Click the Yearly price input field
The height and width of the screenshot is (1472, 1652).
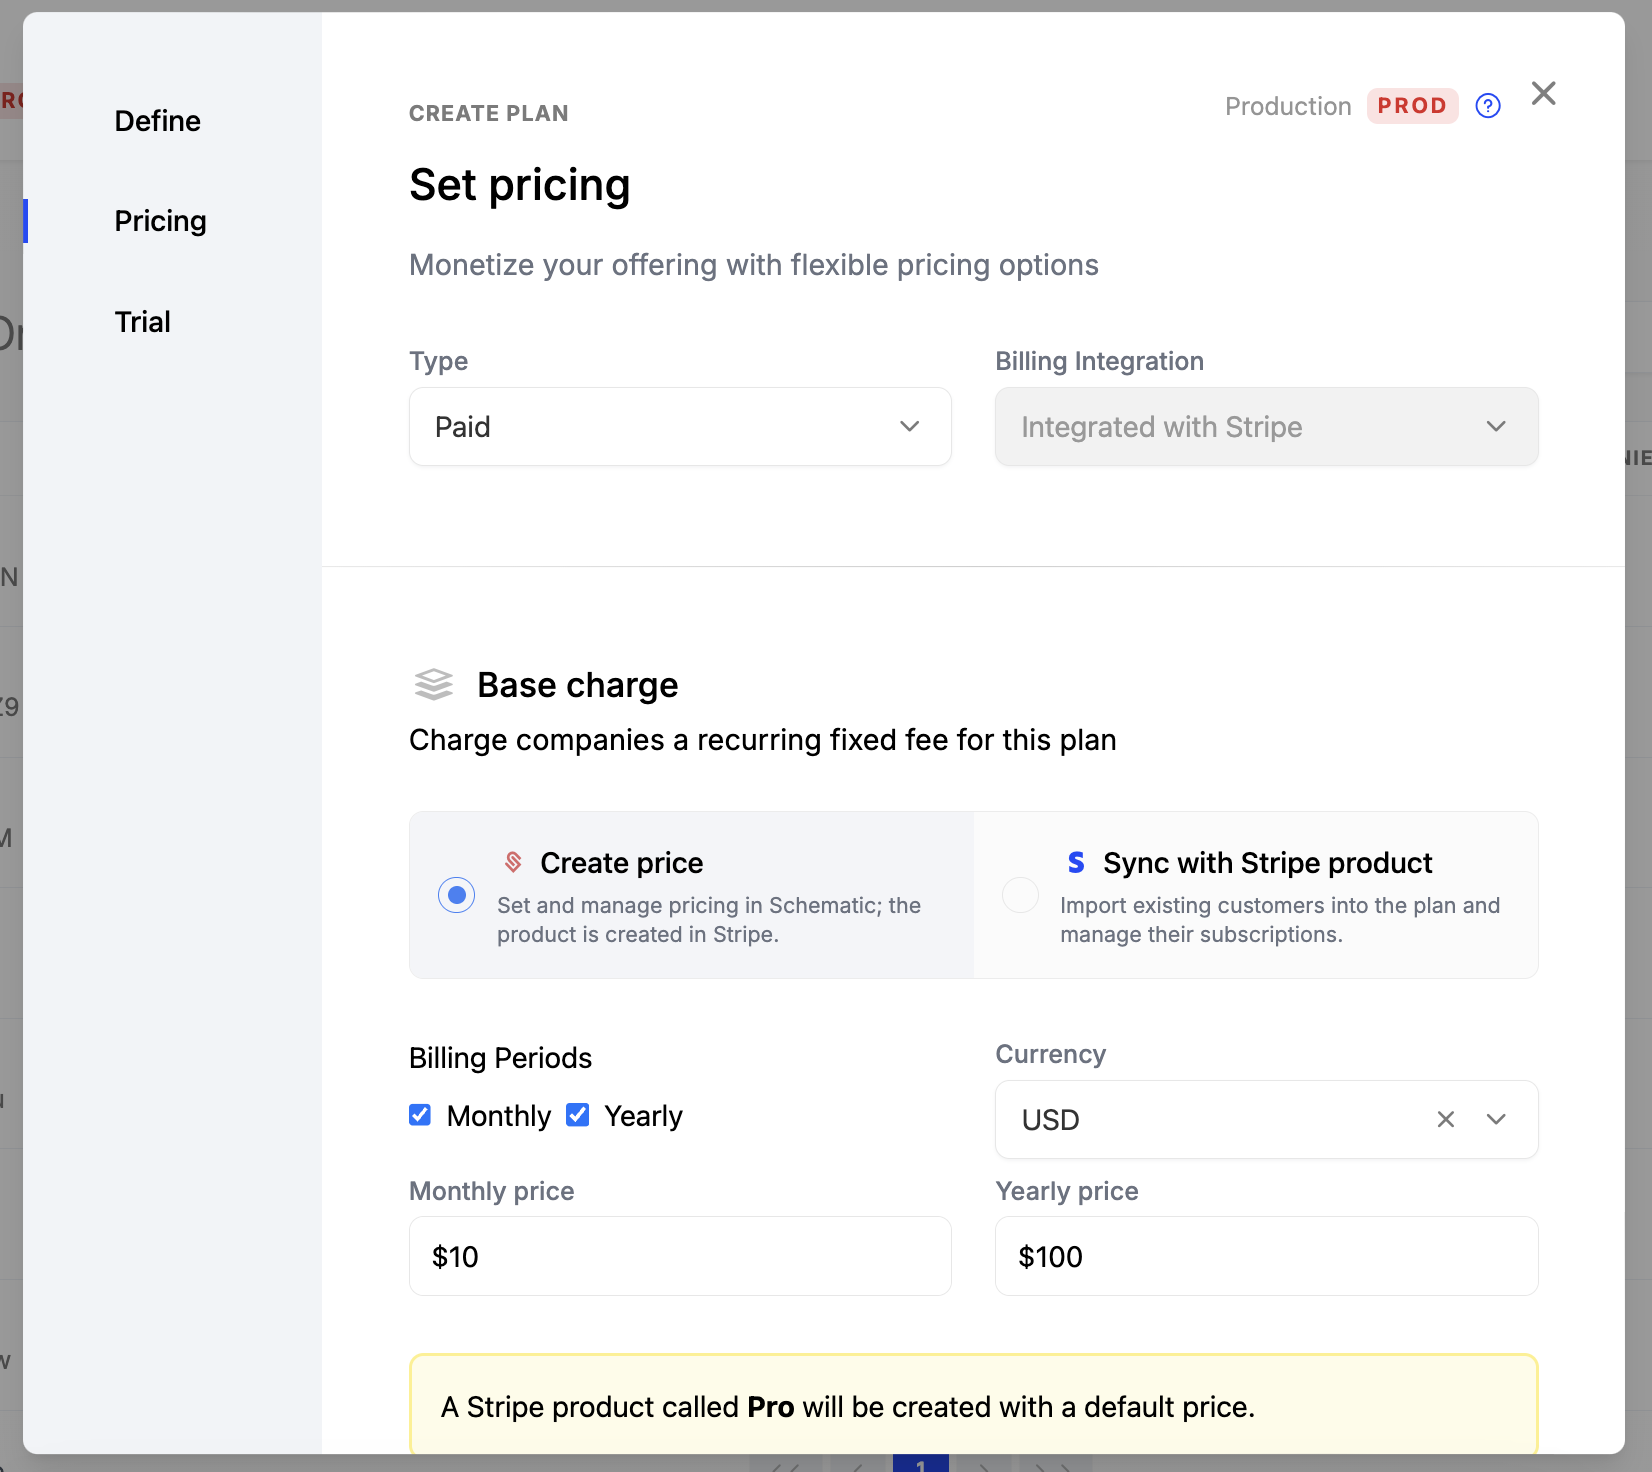click(x=1266, y=1256)
